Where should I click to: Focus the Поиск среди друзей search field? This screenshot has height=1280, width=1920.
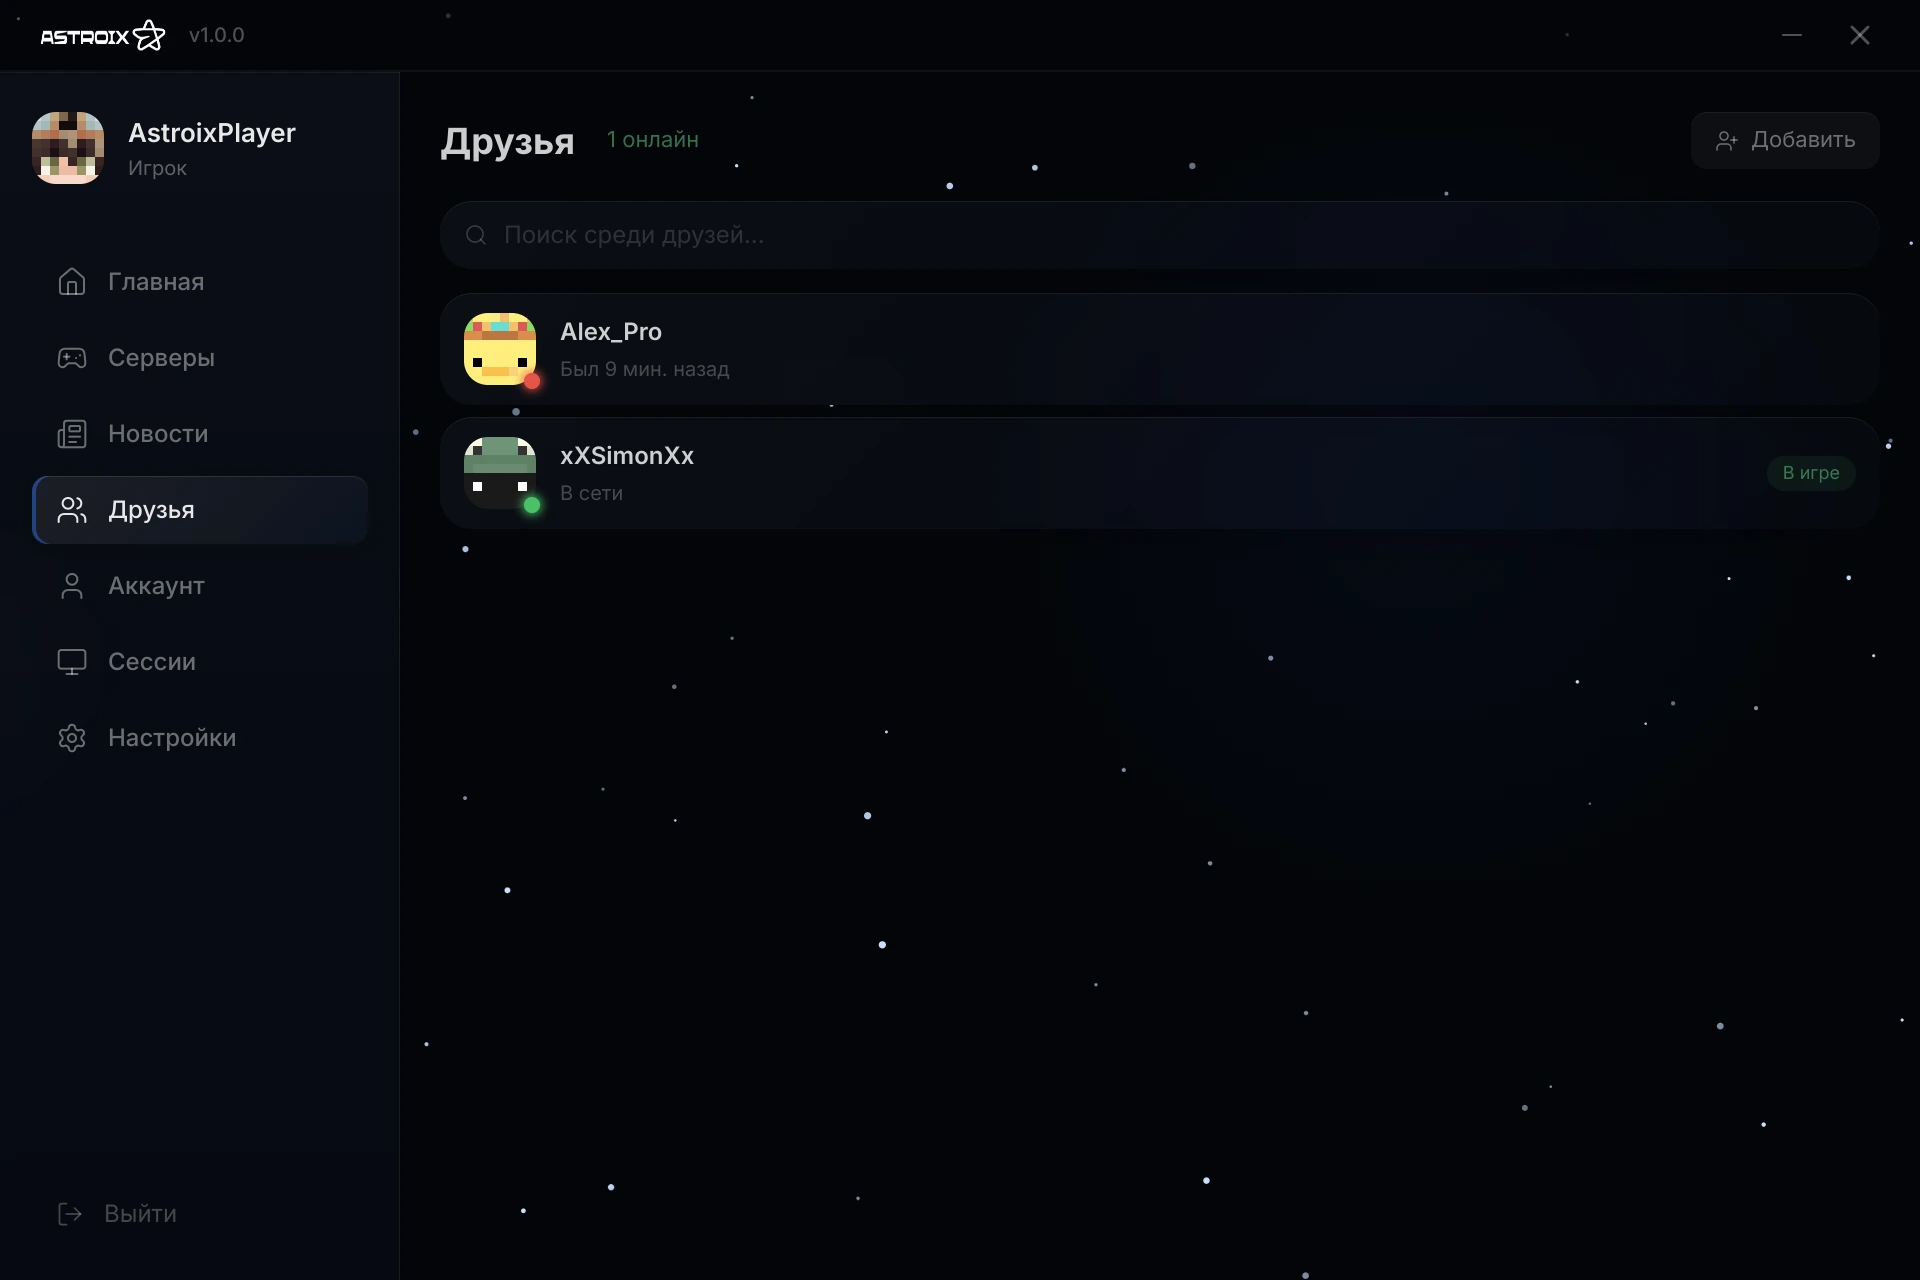(x=1159, y=235)
